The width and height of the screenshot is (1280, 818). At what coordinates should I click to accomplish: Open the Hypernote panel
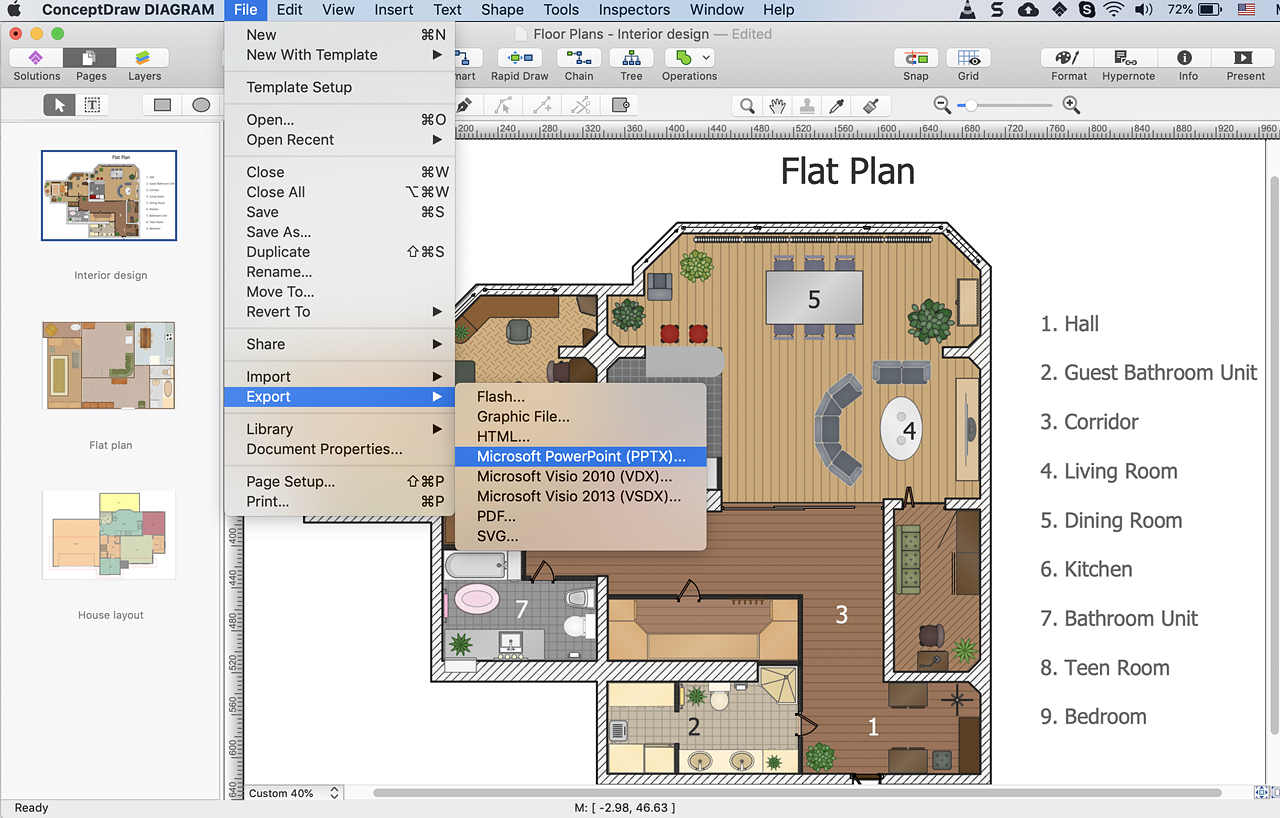[1127, 58]
